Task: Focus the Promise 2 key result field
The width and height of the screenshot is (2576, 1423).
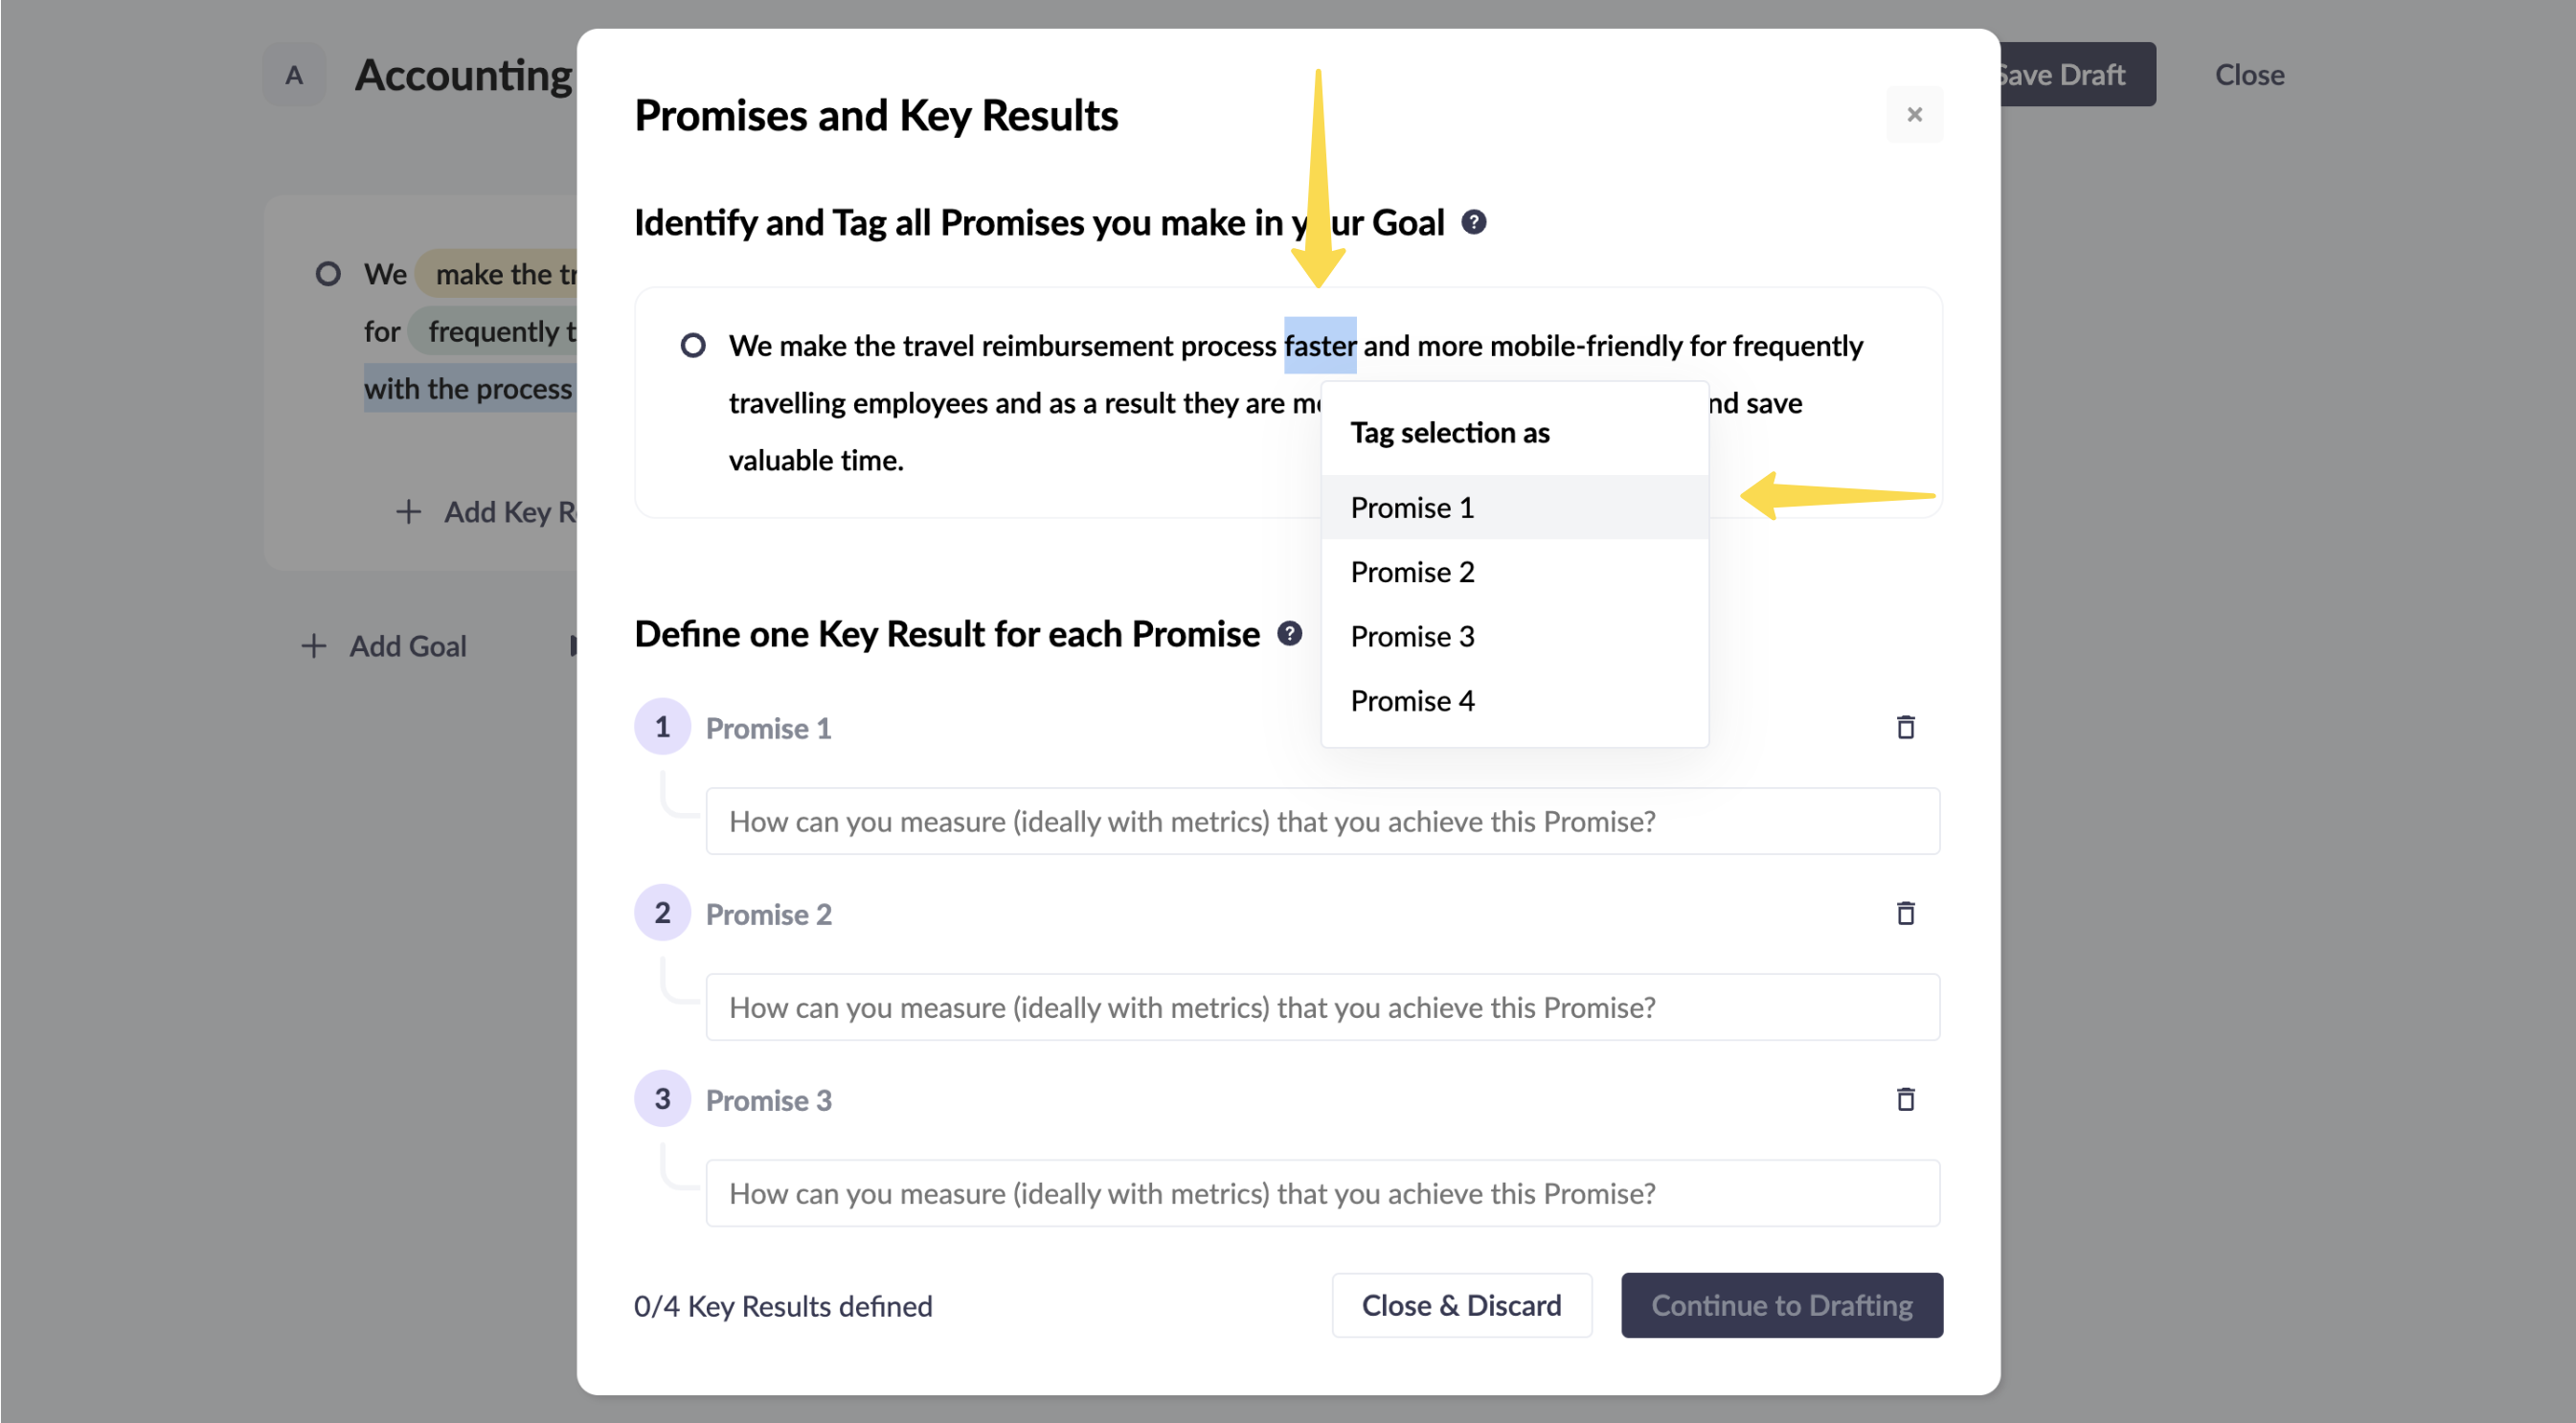Action: point(1322,1007)
